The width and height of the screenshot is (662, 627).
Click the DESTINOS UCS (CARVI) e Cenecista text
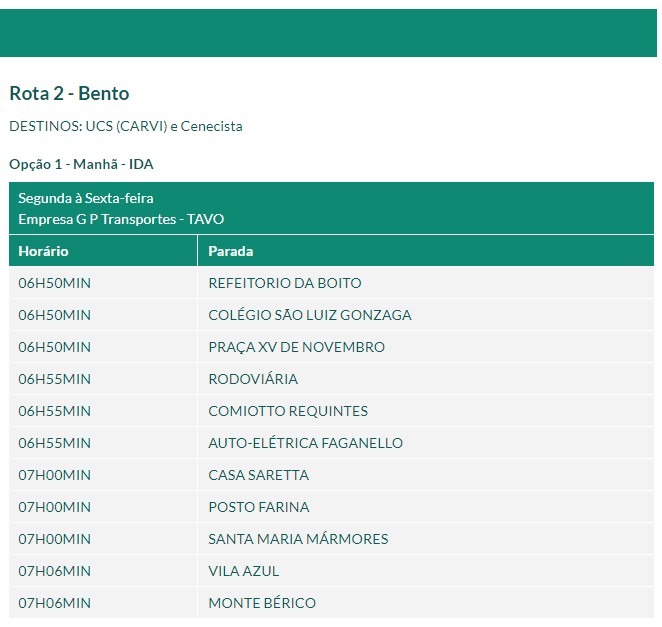click(x=126, y=127)
